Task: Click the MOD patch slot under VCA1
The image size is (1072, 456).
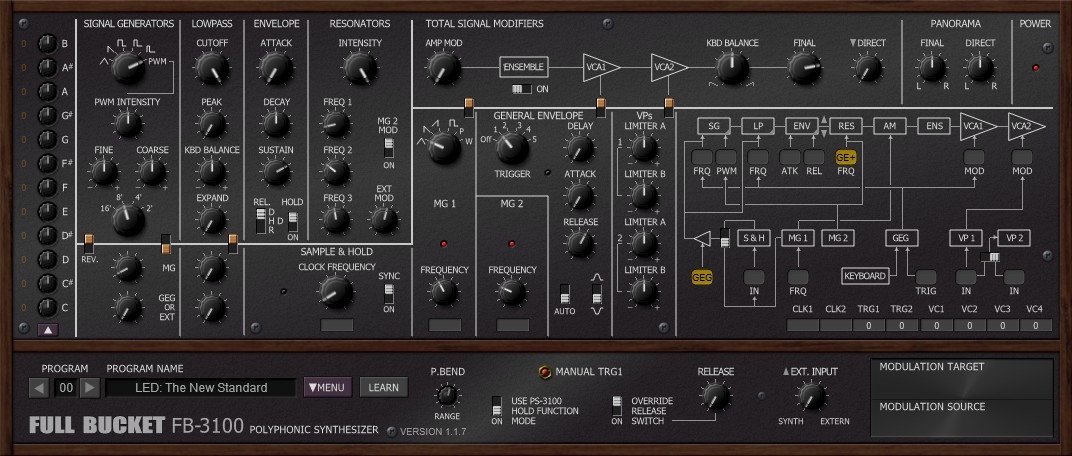Action: pos(974,157)
